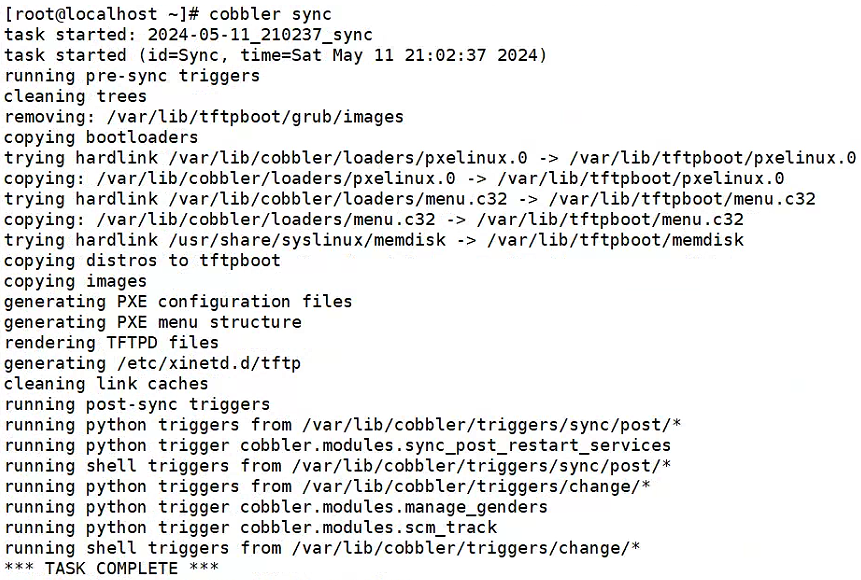Click the 'rendering TFTPD files' line

(111, 343)
